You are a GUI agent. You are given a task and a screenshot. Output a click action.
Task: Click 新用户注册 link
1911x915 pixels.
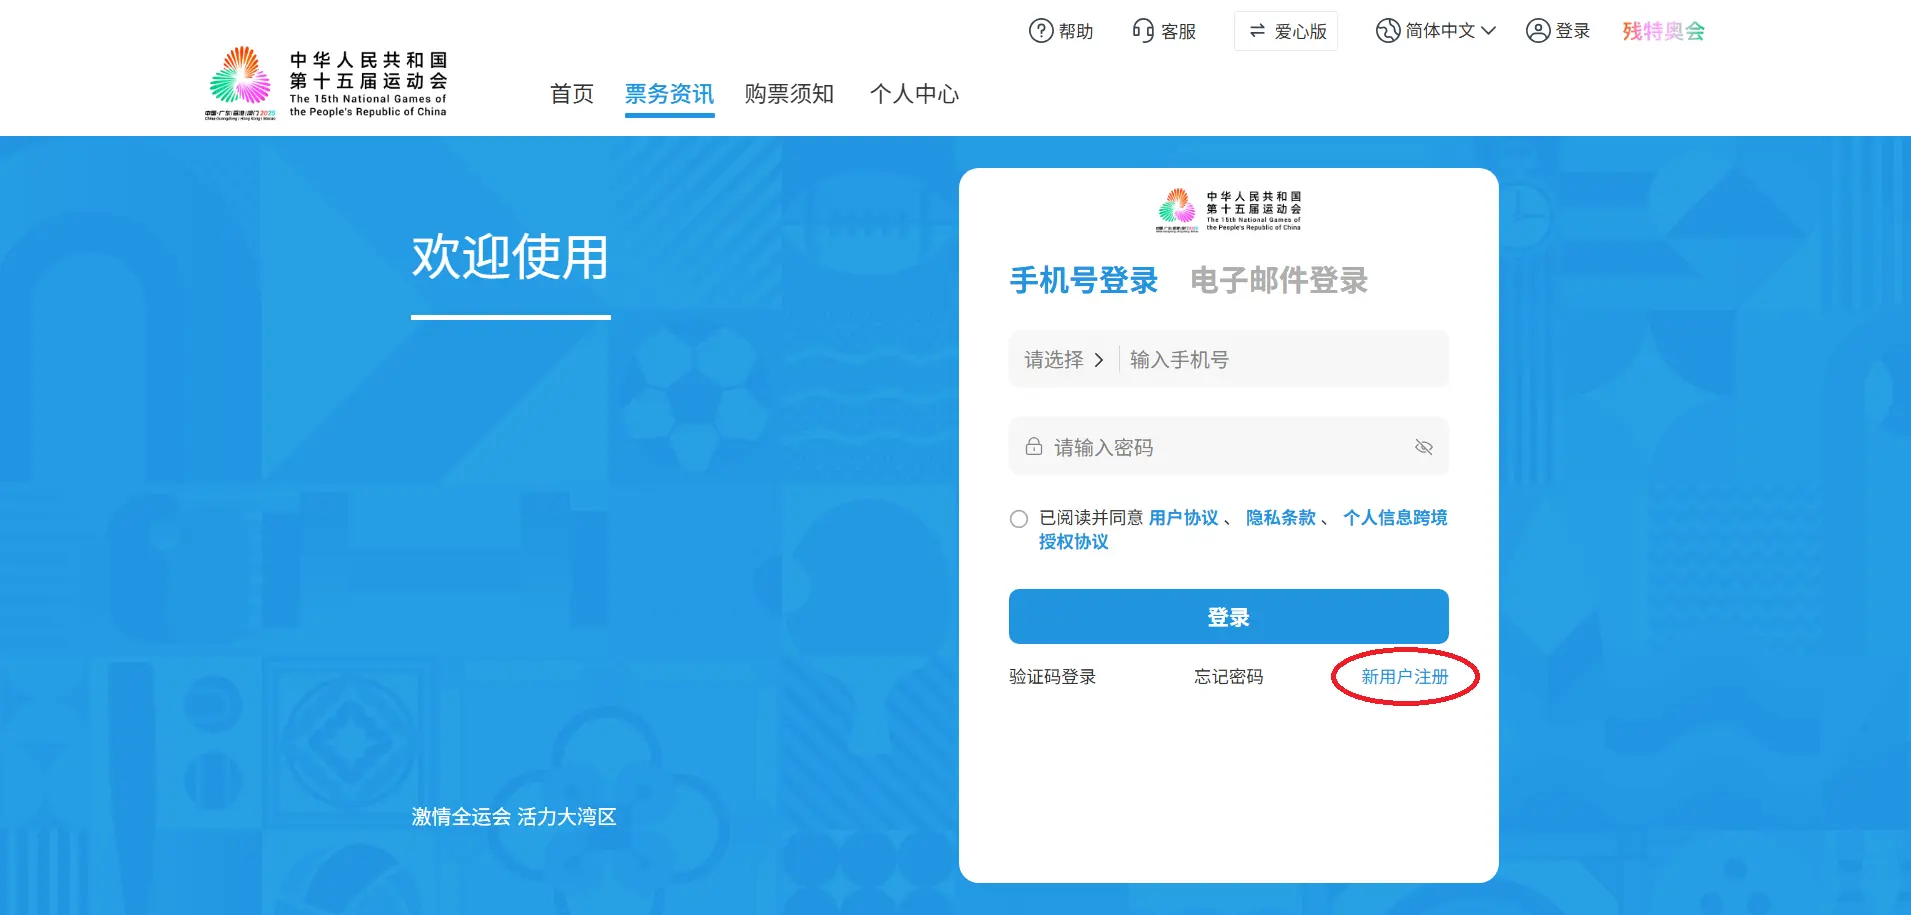pyautogui.click(x=1405, y=677)
